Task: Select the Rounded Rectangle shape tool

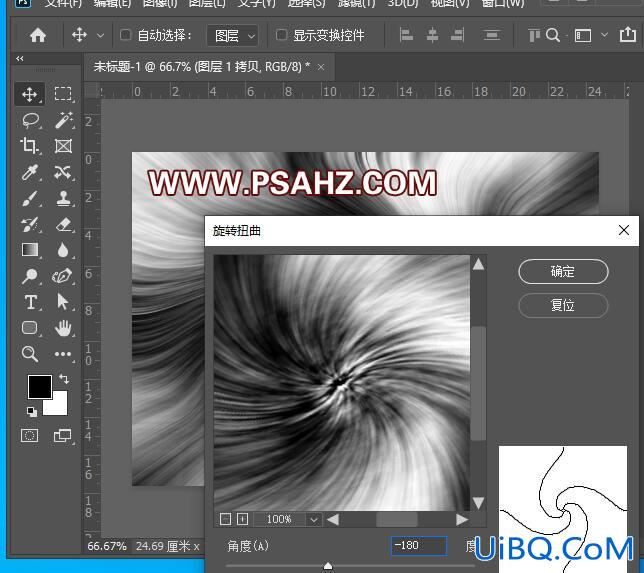Action: pos(30,328)
